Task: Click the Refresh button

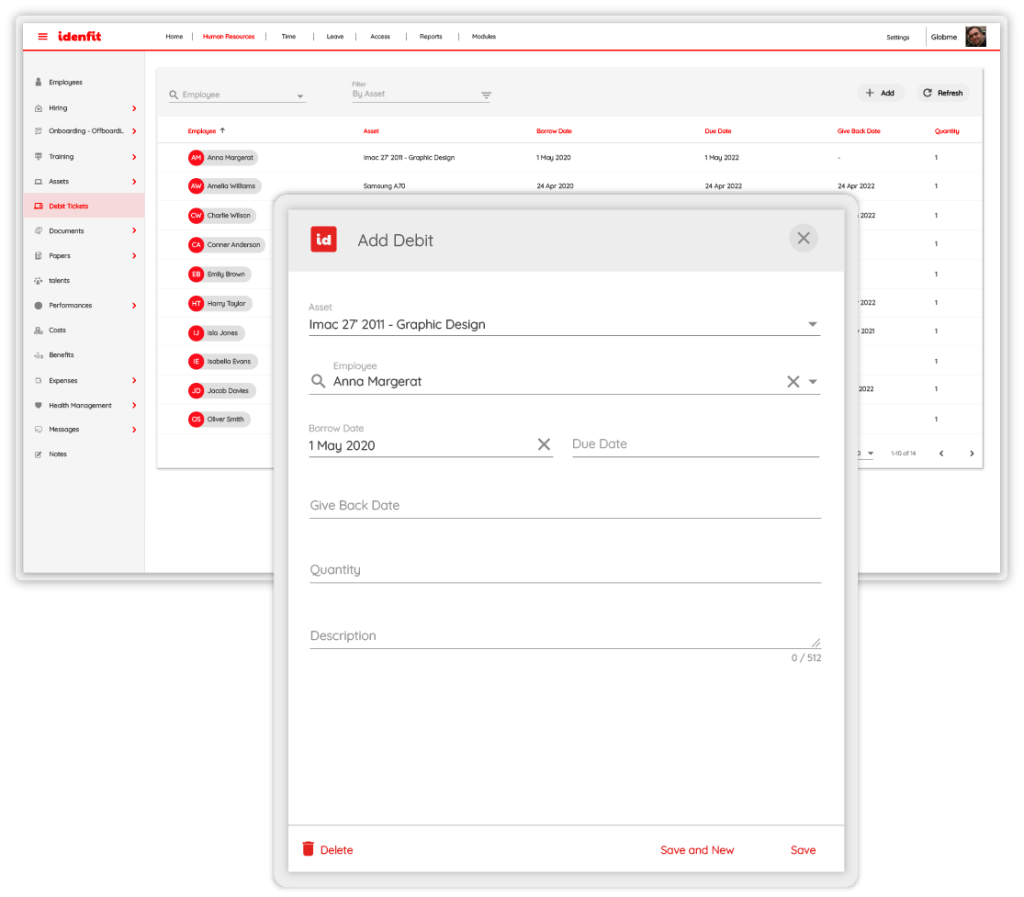Action: (942, 93)
